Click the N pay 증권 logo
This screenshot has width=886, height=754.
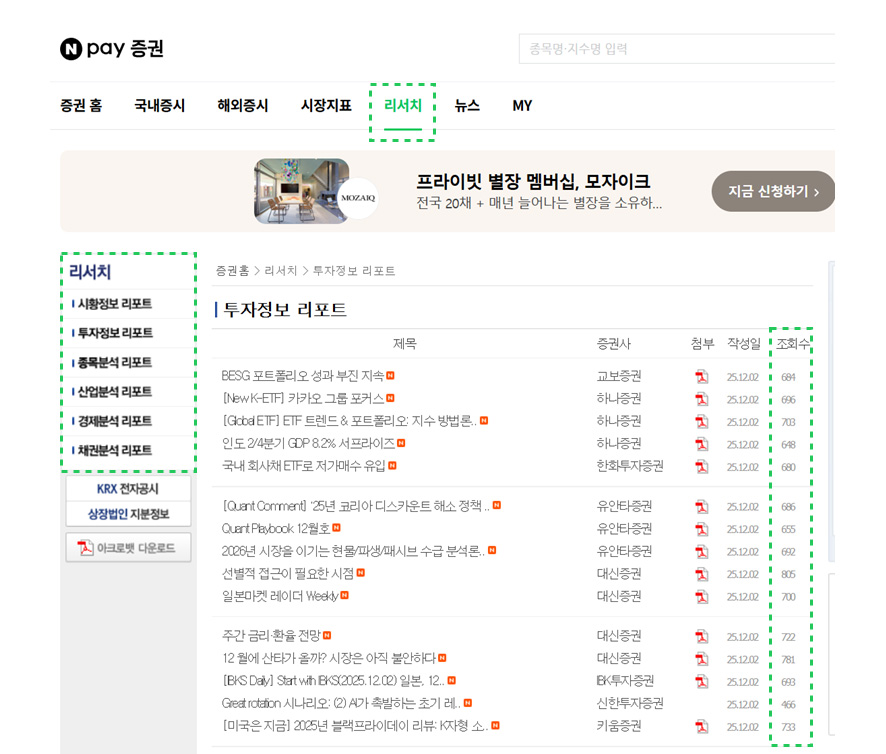coord(112,48)
